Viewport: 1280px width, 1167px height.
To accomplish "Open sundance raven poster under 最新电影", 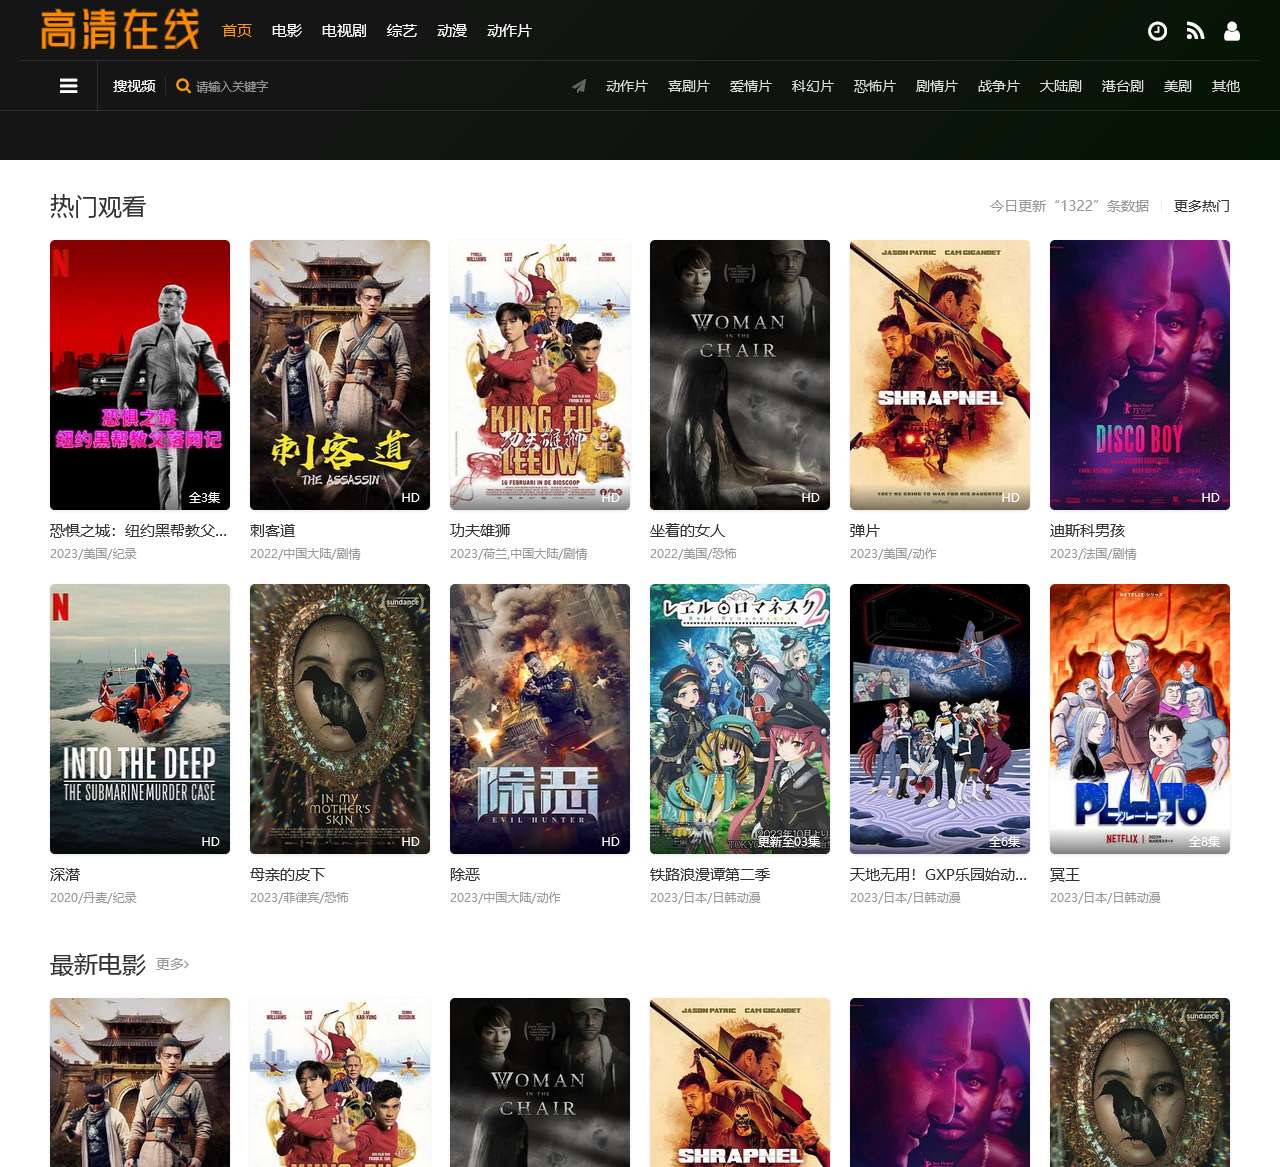I will coord(1140,1082).
